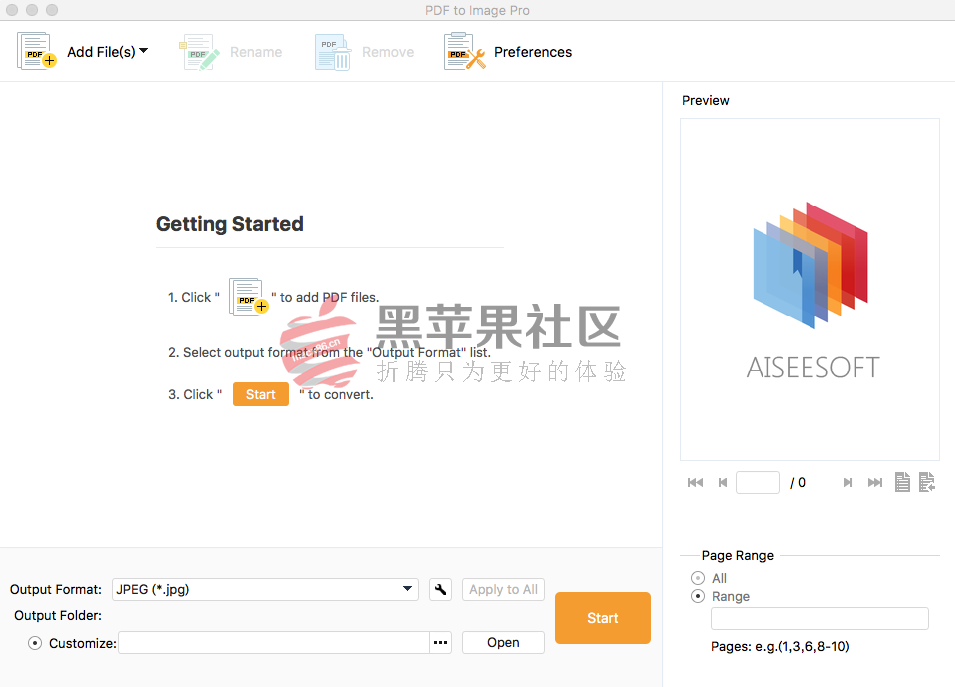Click the single page view icon
The height and width of the screenshot is (687, 955).
tap(902, 482)
